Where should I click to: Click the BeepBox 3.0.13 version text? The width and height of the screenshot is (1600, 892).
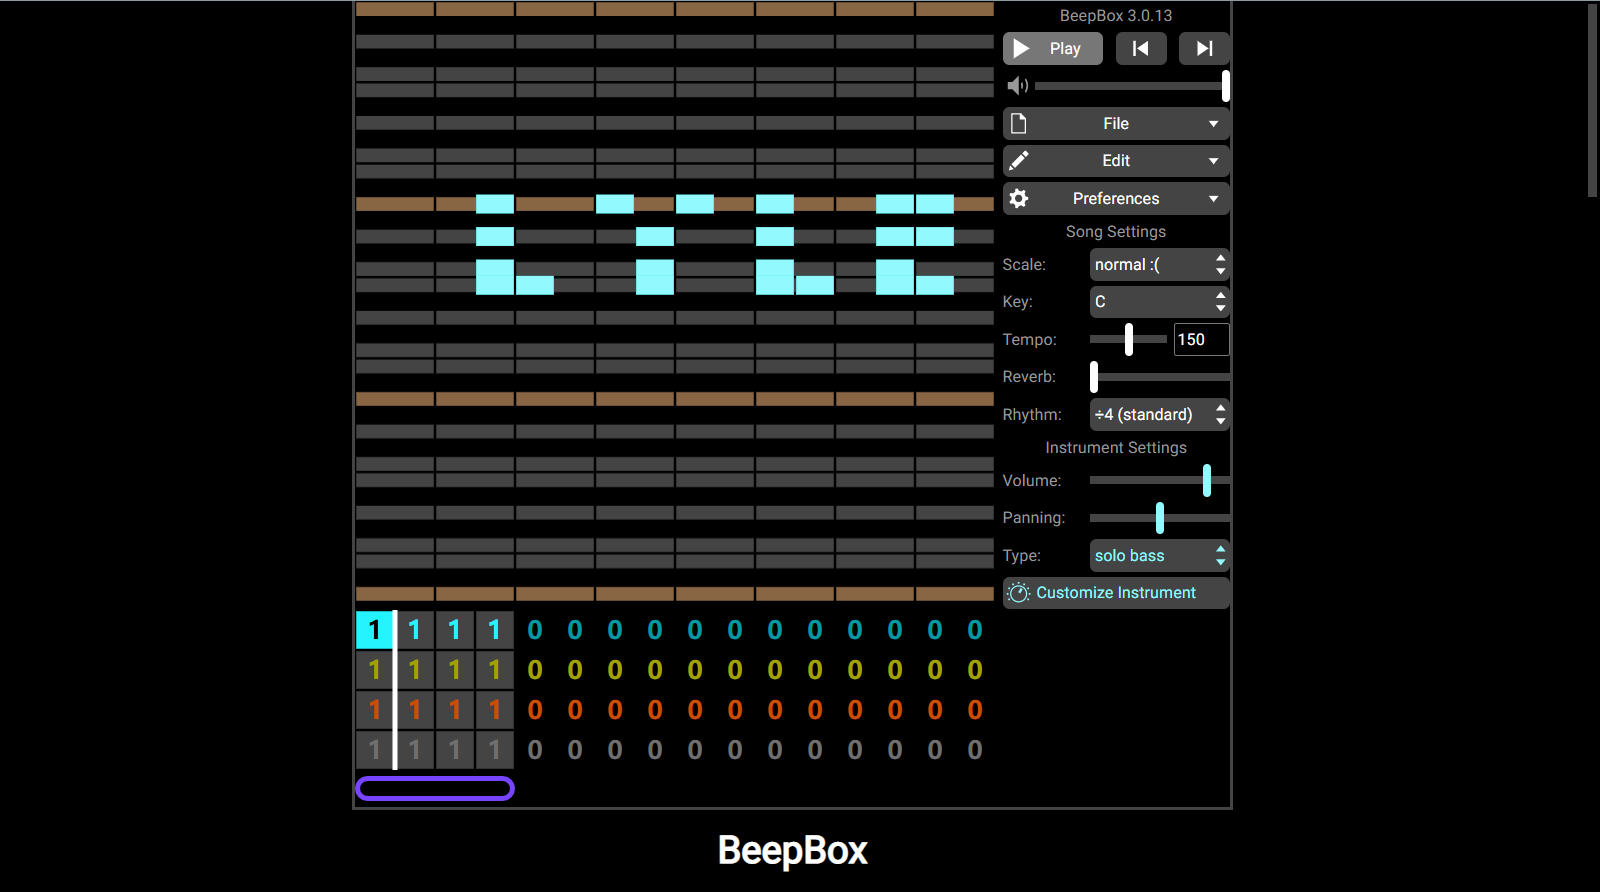(x=1116, y=16)
